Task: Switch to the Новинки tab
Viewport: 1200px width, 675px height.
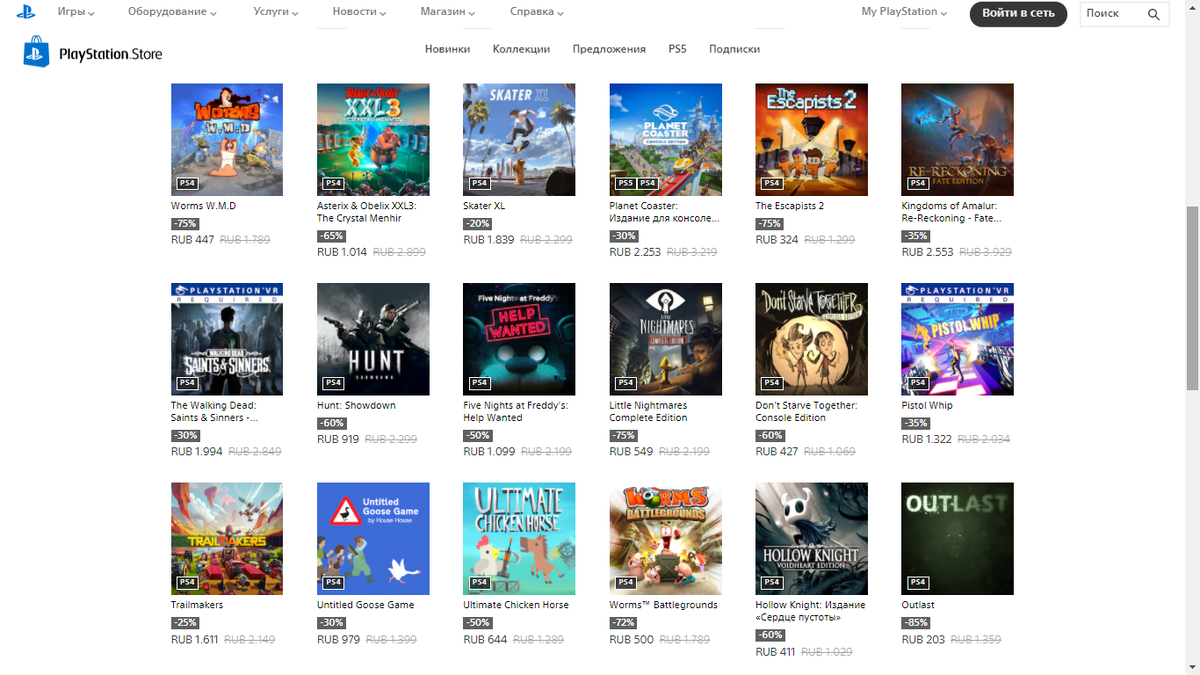Action: click(448, 47)
